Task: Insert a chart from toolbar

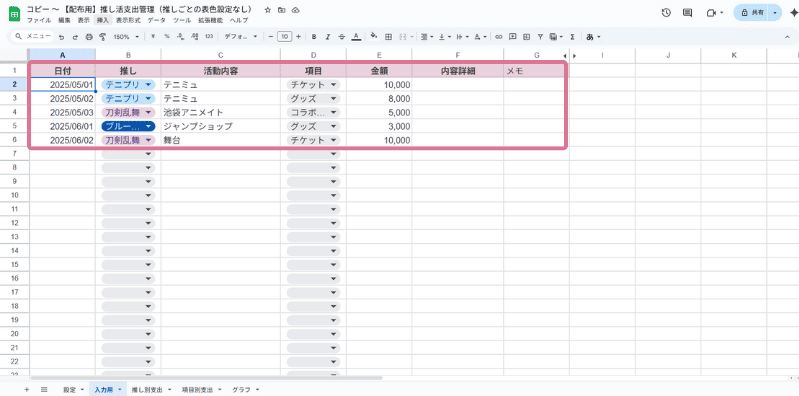Action: 526,37
